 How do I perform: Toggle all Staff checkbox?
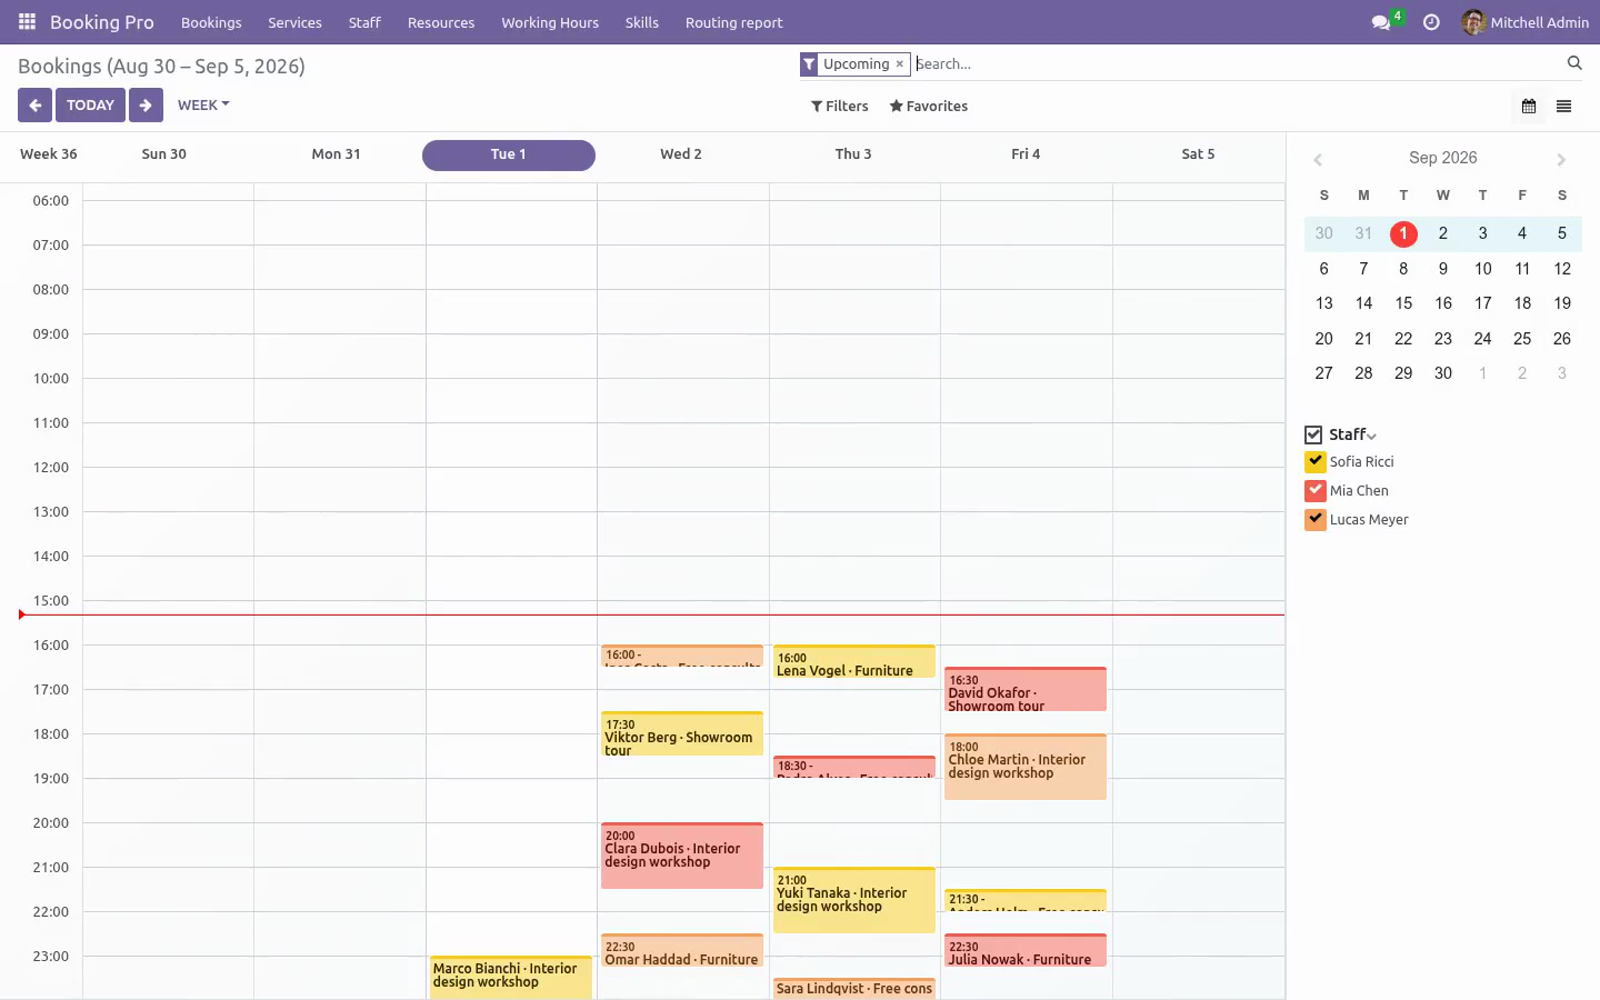point(1313,435)
